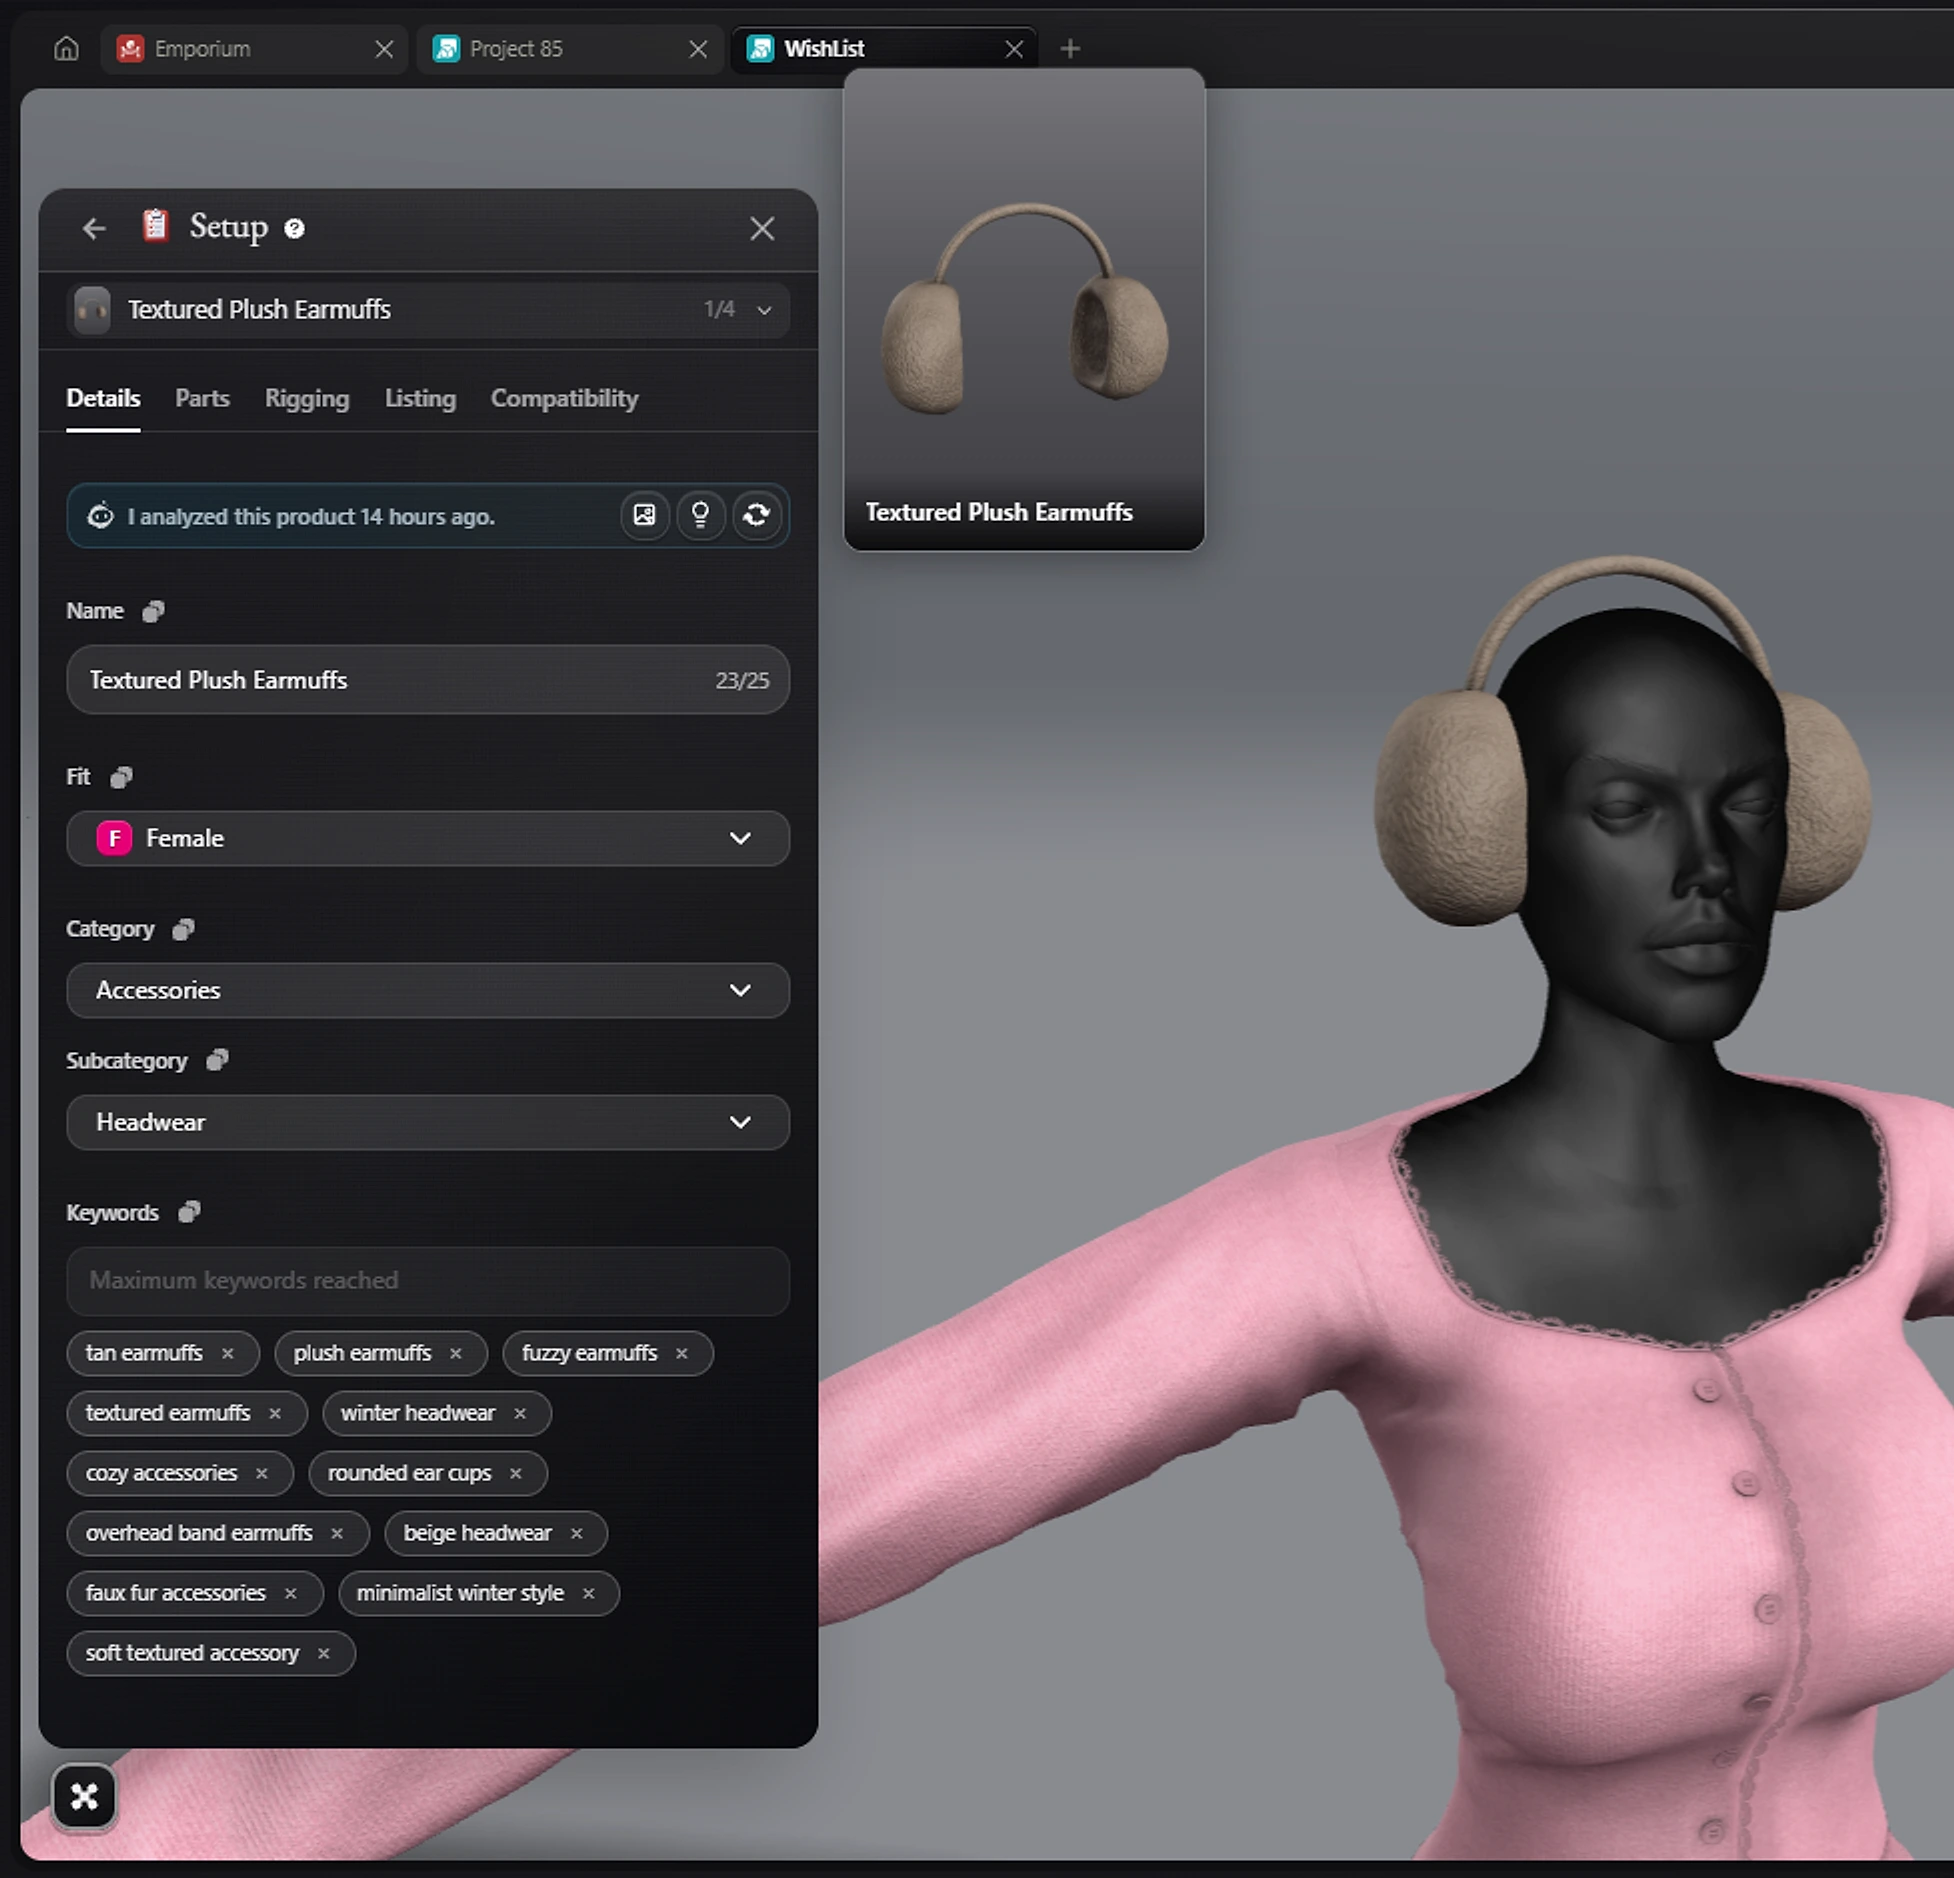This screenshot has width=1954, height=1878.
Task: Copy the Subcategory field icon
Action: point(217,1060)
